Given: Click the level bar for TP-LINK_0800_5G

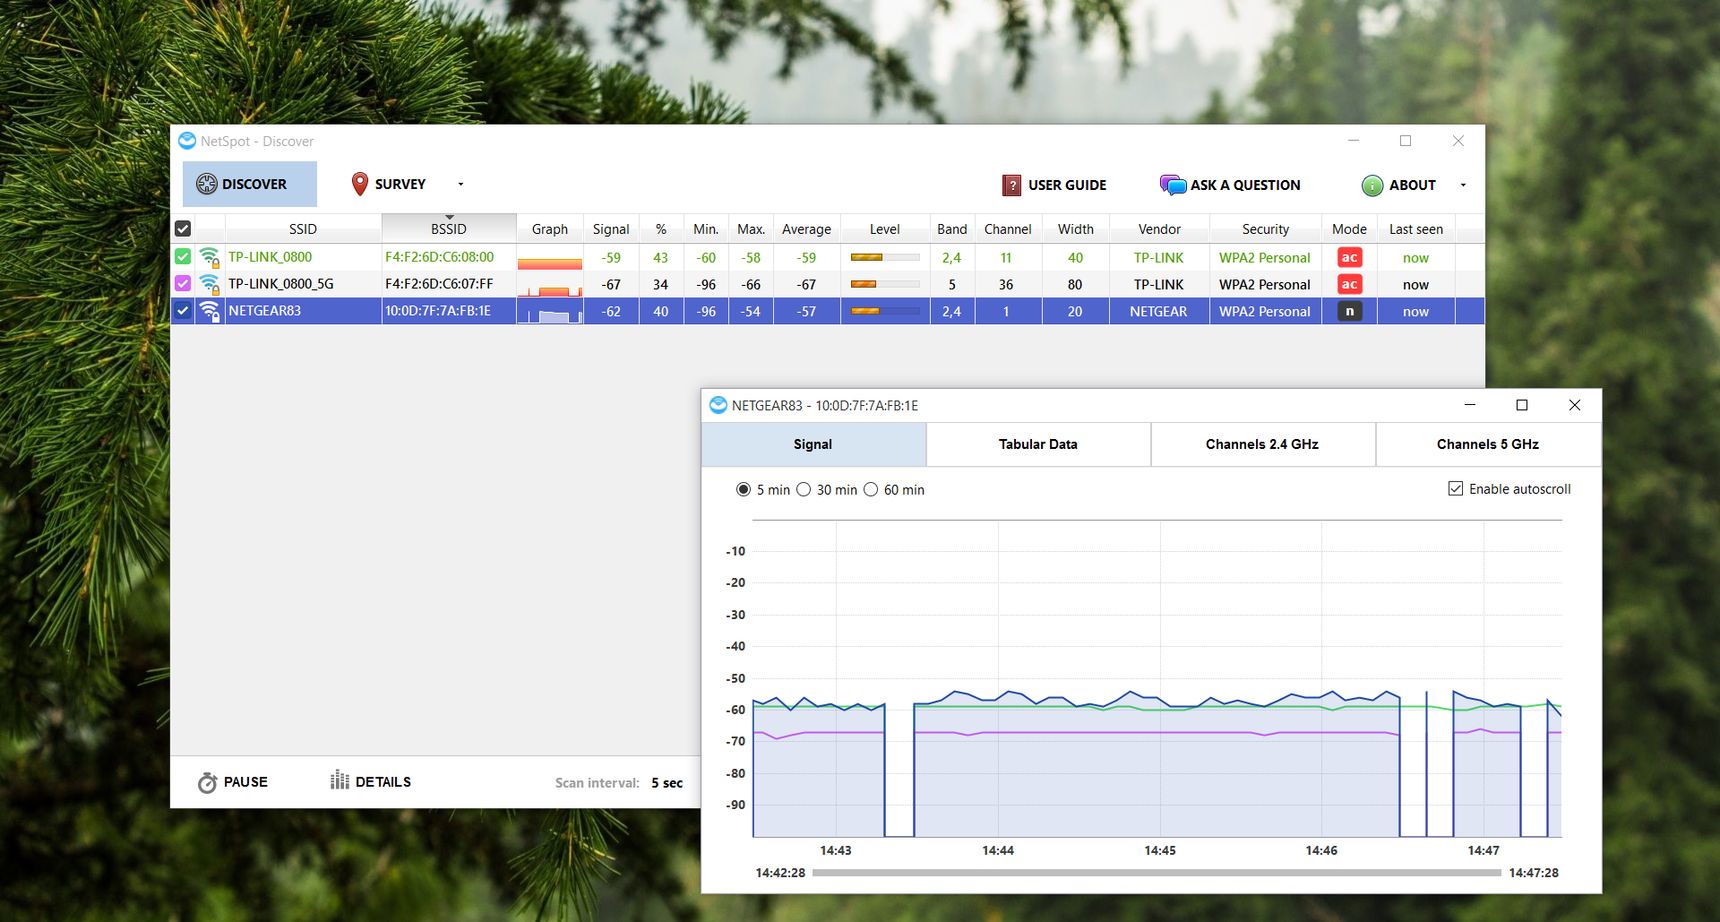Looking at the screenshot, I should 885,284.
